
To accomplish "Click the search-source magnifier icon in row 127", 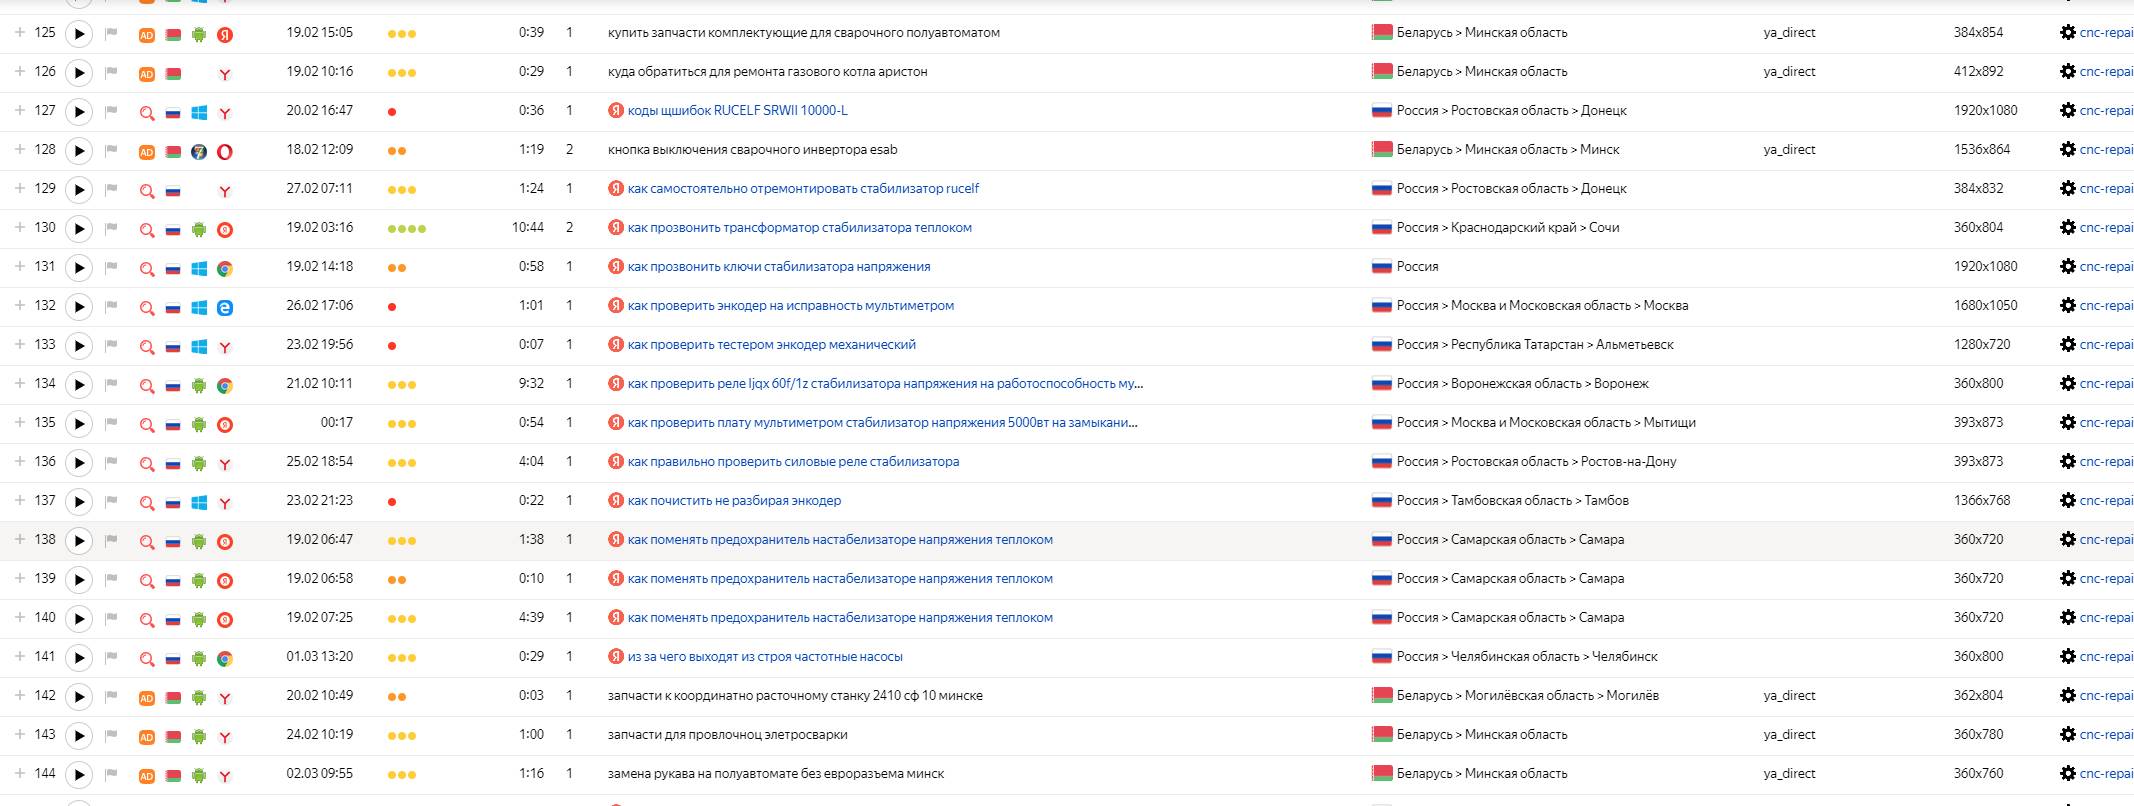I will tap(147, 112).
